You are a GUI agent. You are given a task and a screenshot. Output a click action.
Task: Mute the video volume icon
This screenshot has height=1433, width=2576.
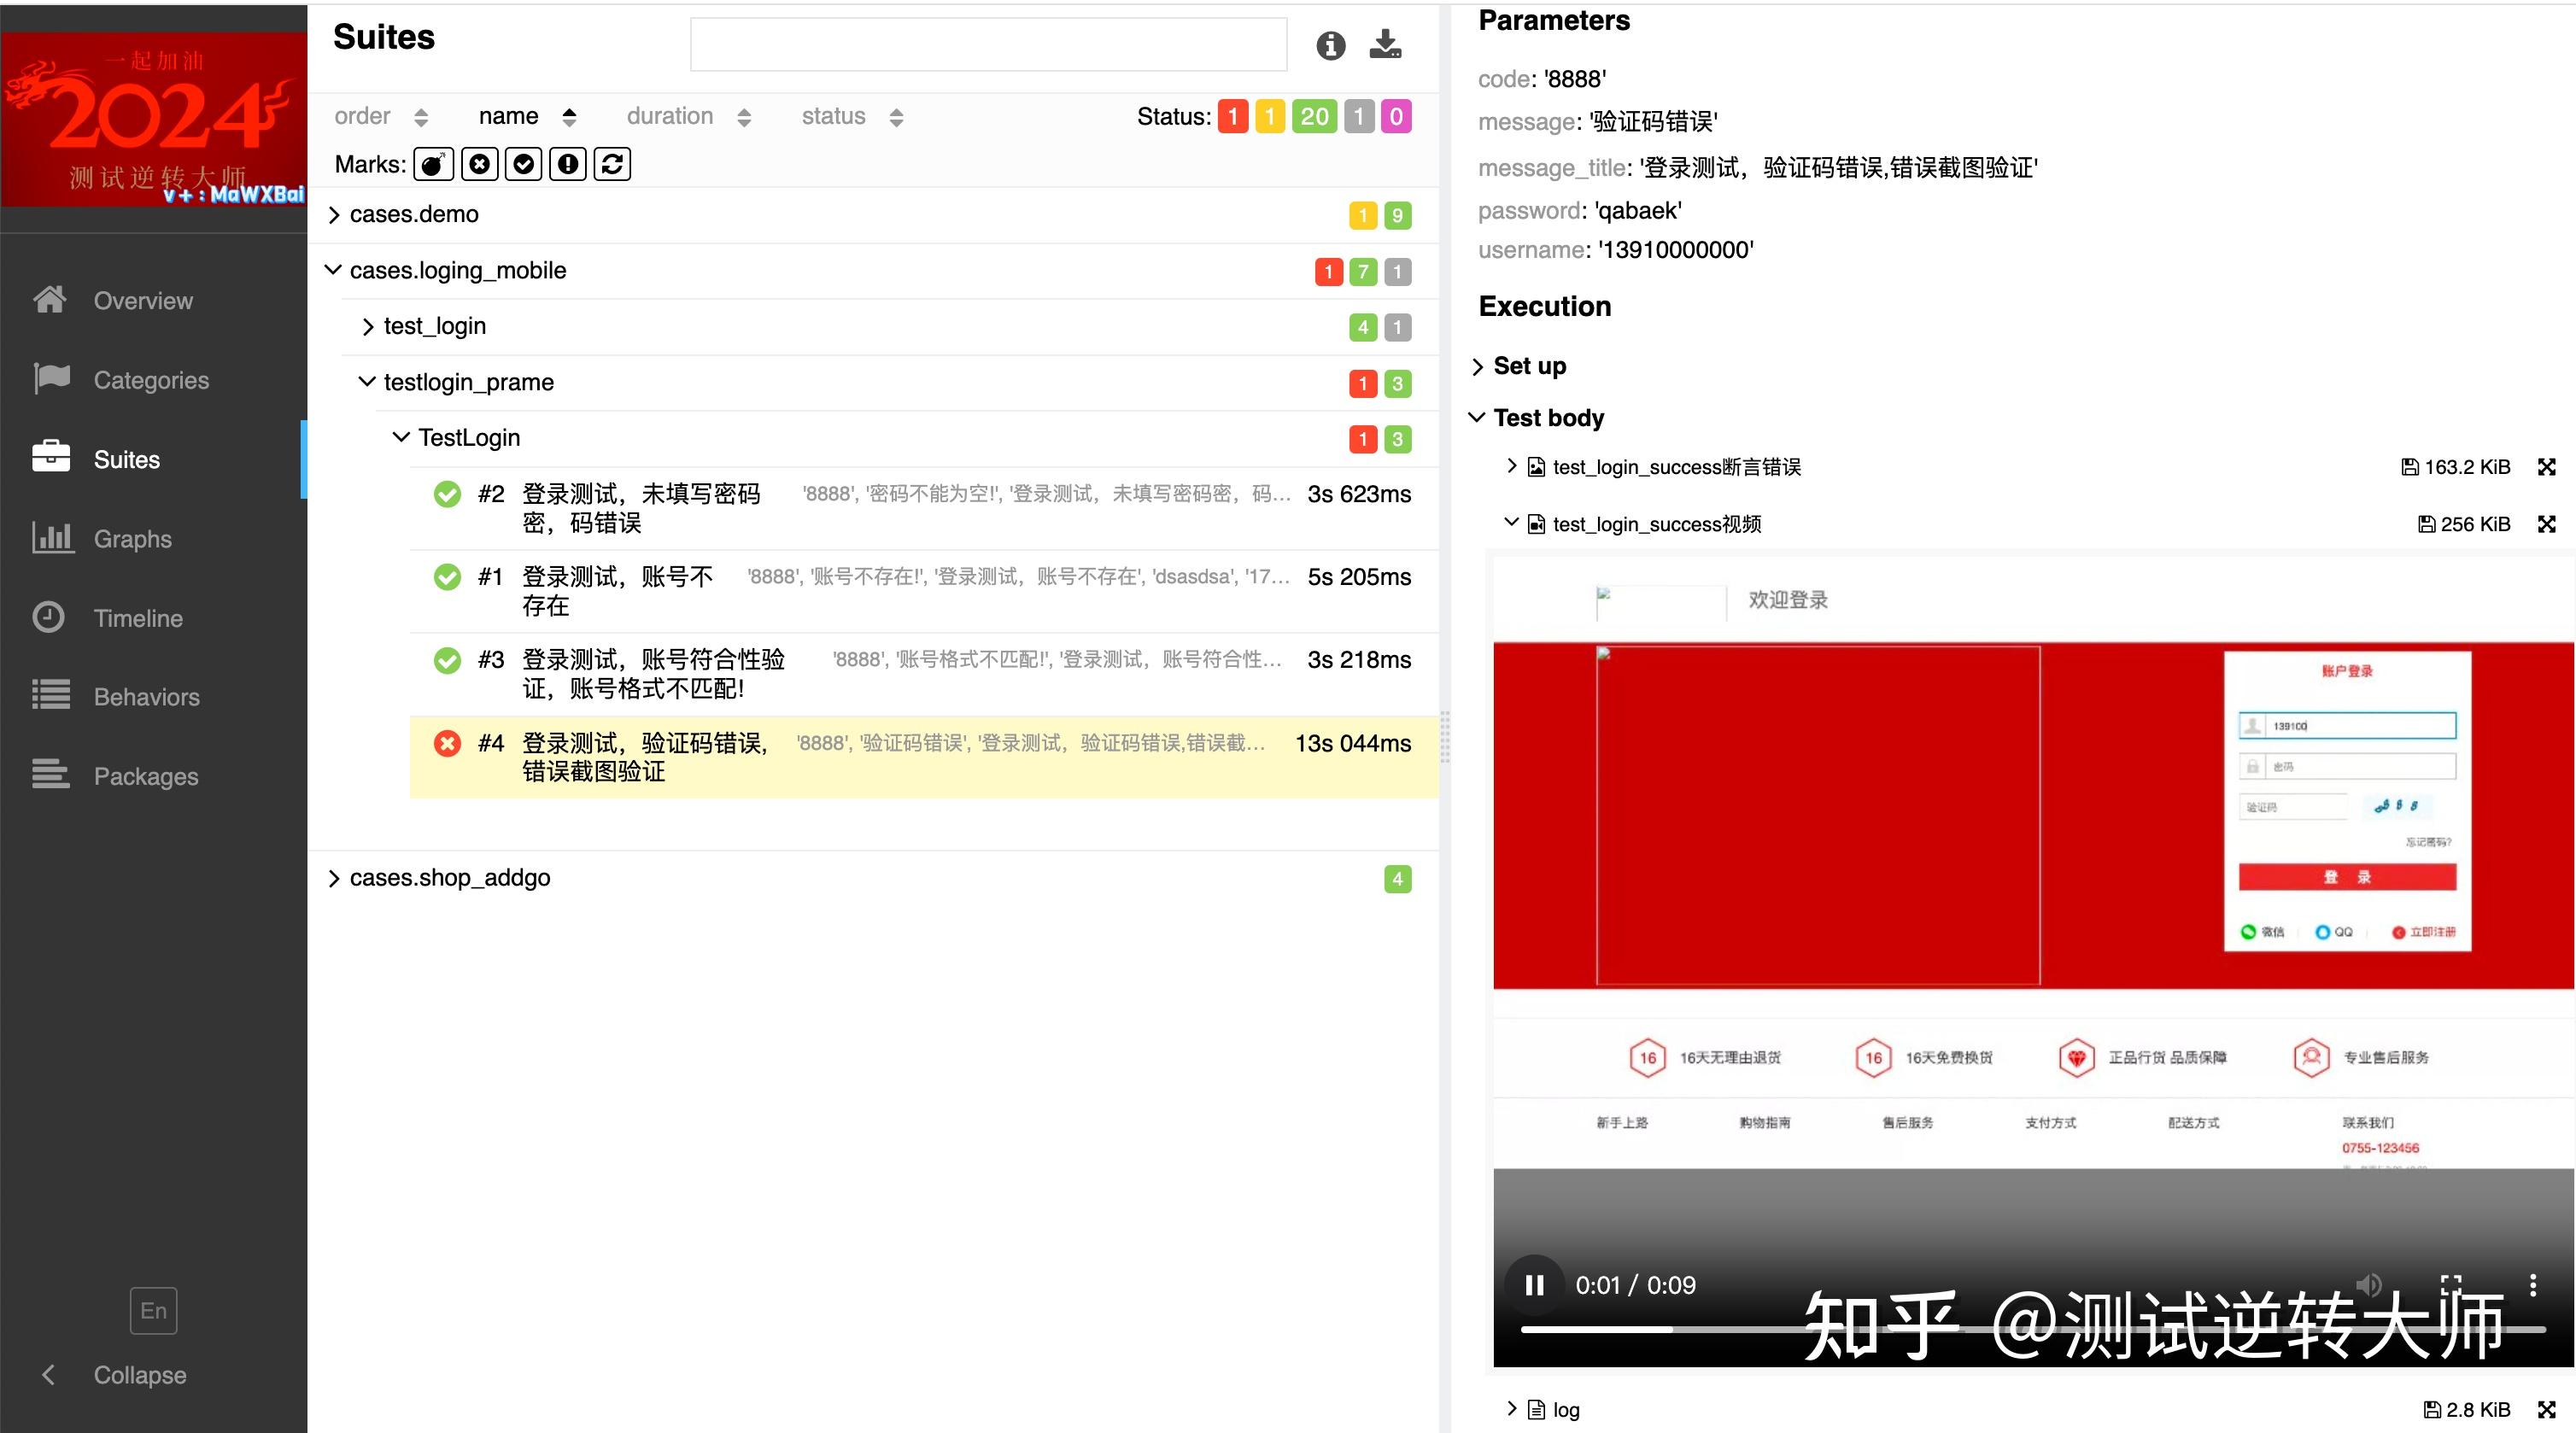point(2369,1284)
